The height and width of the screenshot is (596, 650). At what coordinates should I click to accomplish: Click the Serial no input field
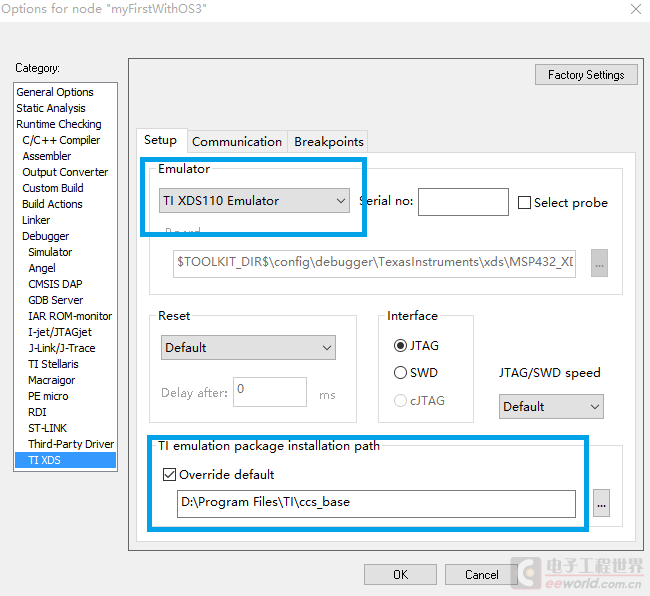pyautogui.click(x=463, y=202)
